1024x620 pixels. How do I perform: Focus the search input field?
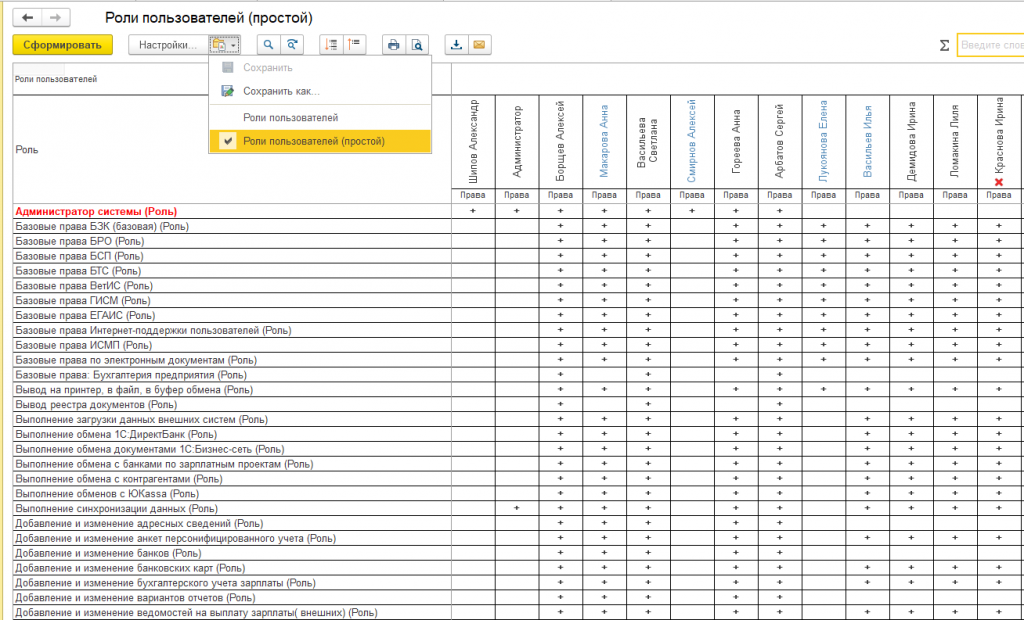pos(990,45)
